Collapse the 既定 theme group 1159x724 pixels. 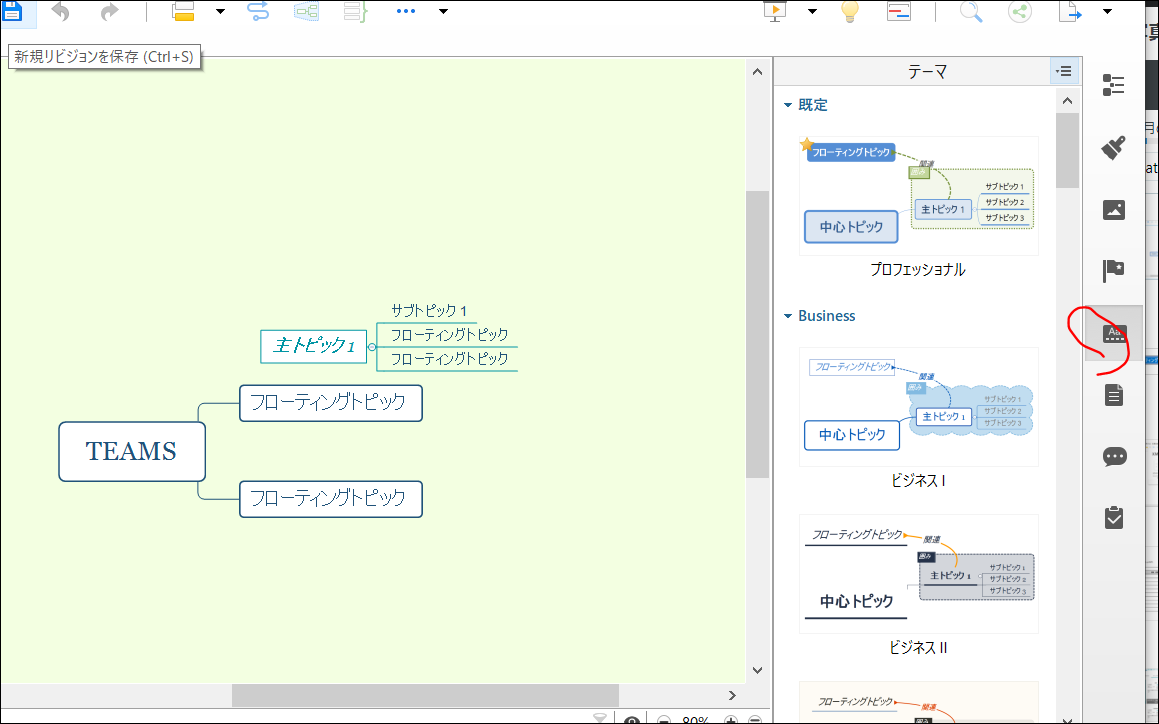[788, 105]
